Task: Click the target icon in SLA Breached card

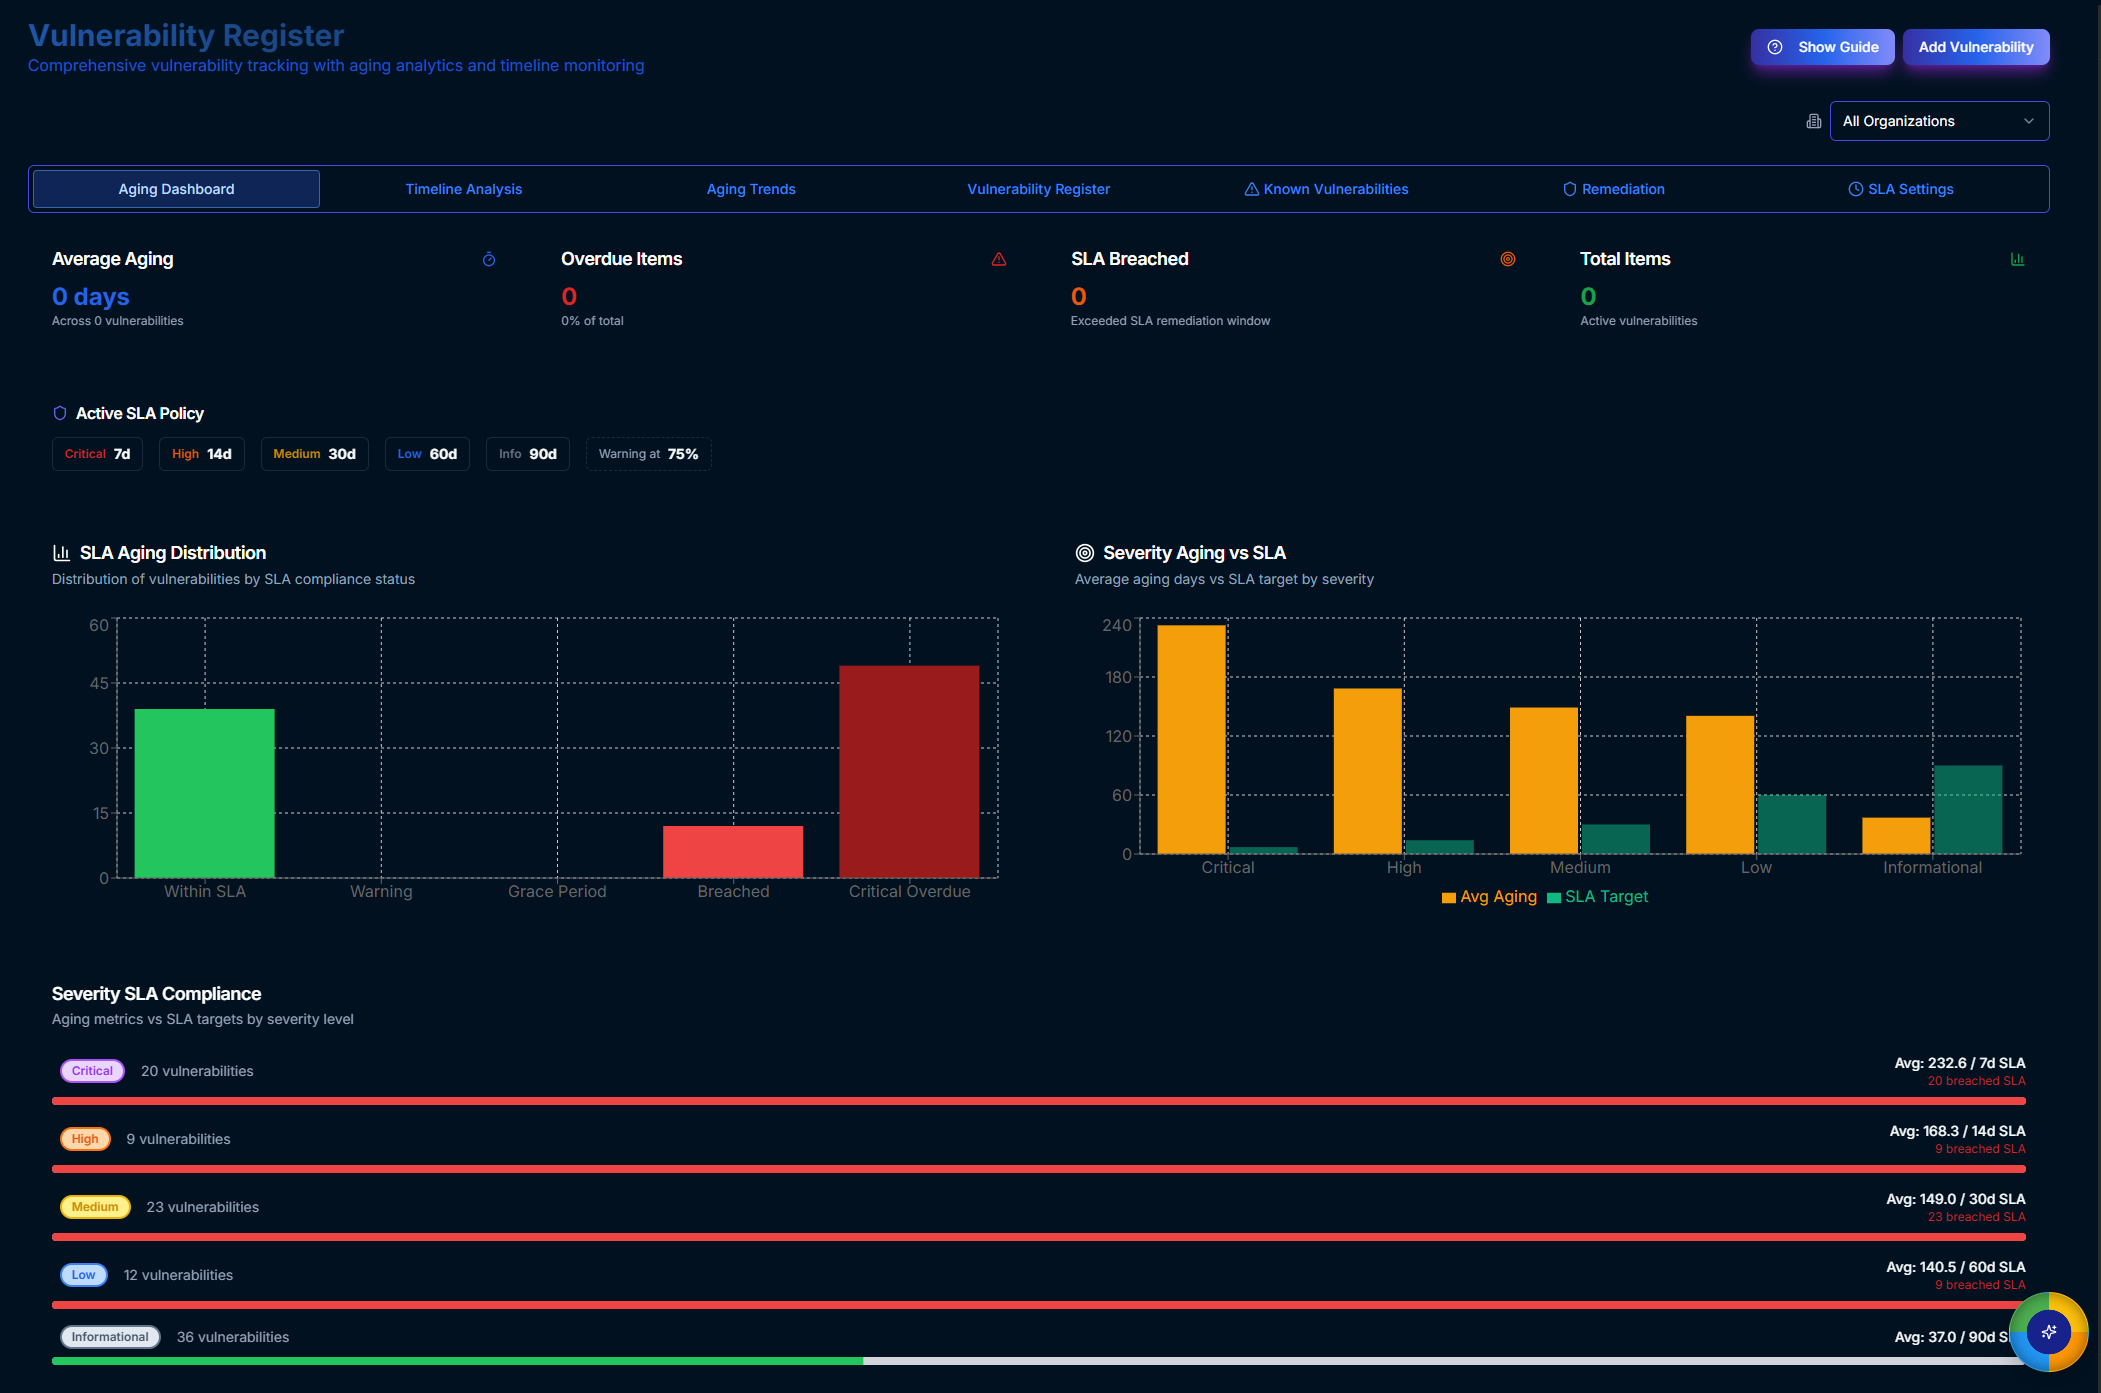Action: pos(1508,259)
